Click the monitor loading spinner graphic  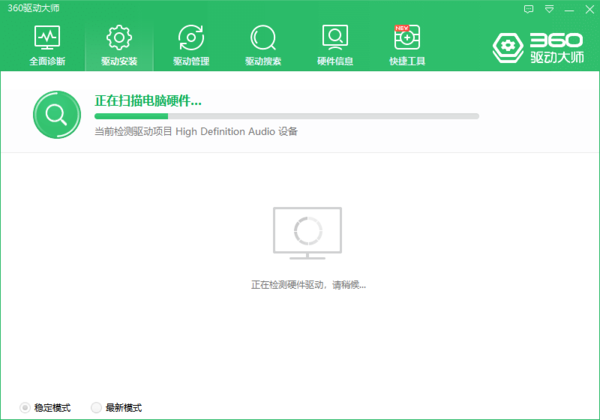coord(307,233)
